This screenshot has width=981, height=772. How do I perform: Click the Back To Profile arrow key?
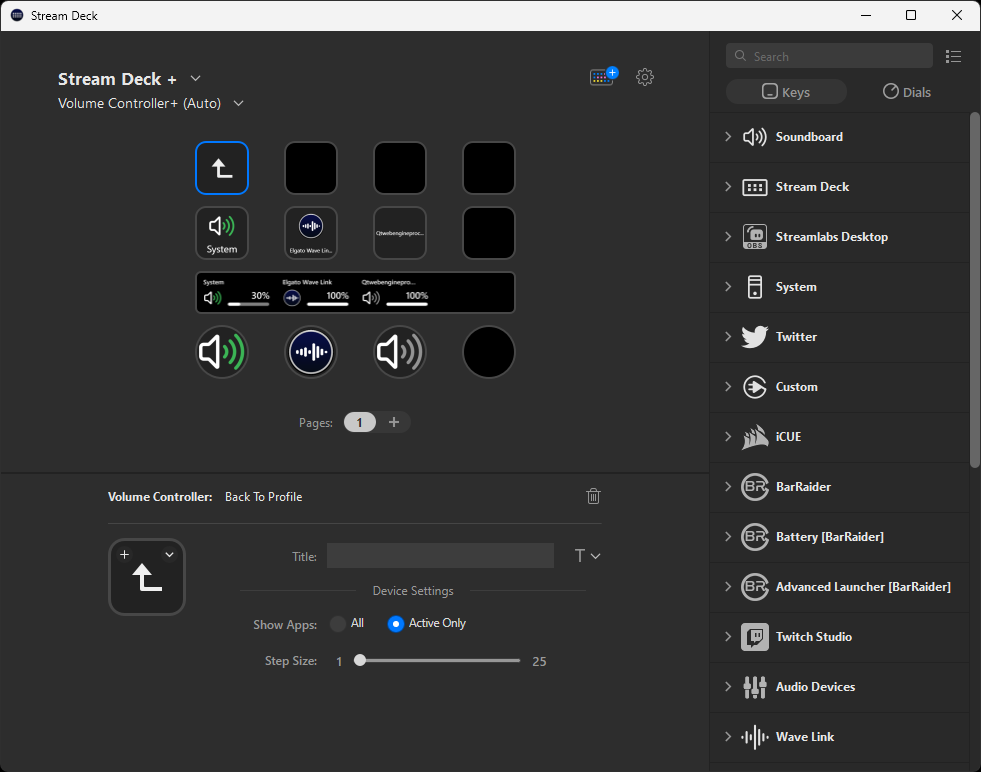pyautogui.click(x=222, y=168)
